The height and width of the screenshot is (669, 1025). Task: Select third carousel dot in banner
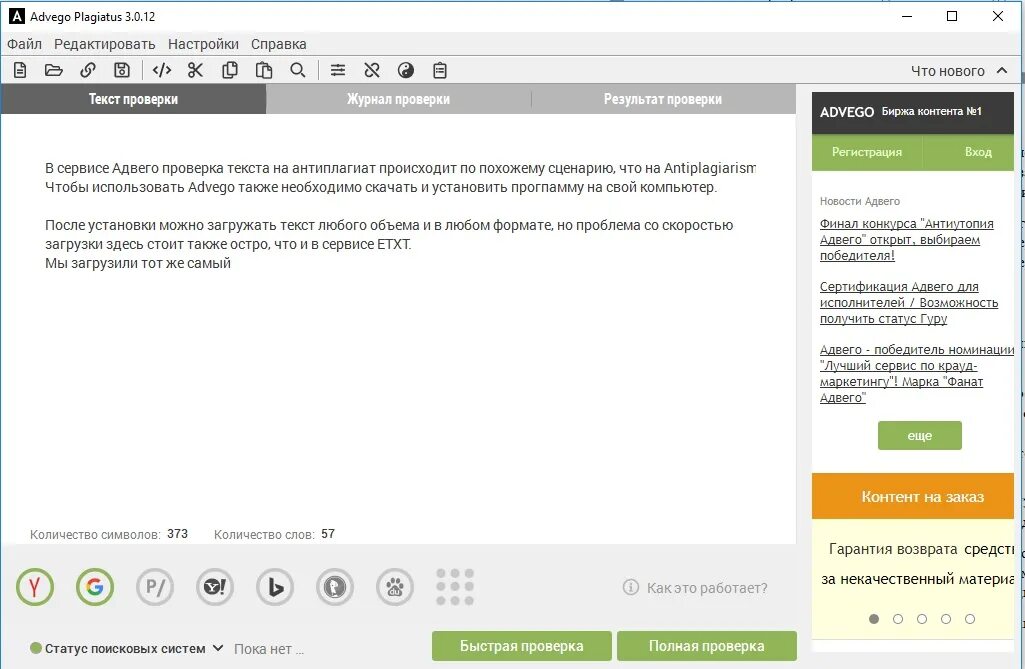[x=922, y=619]
